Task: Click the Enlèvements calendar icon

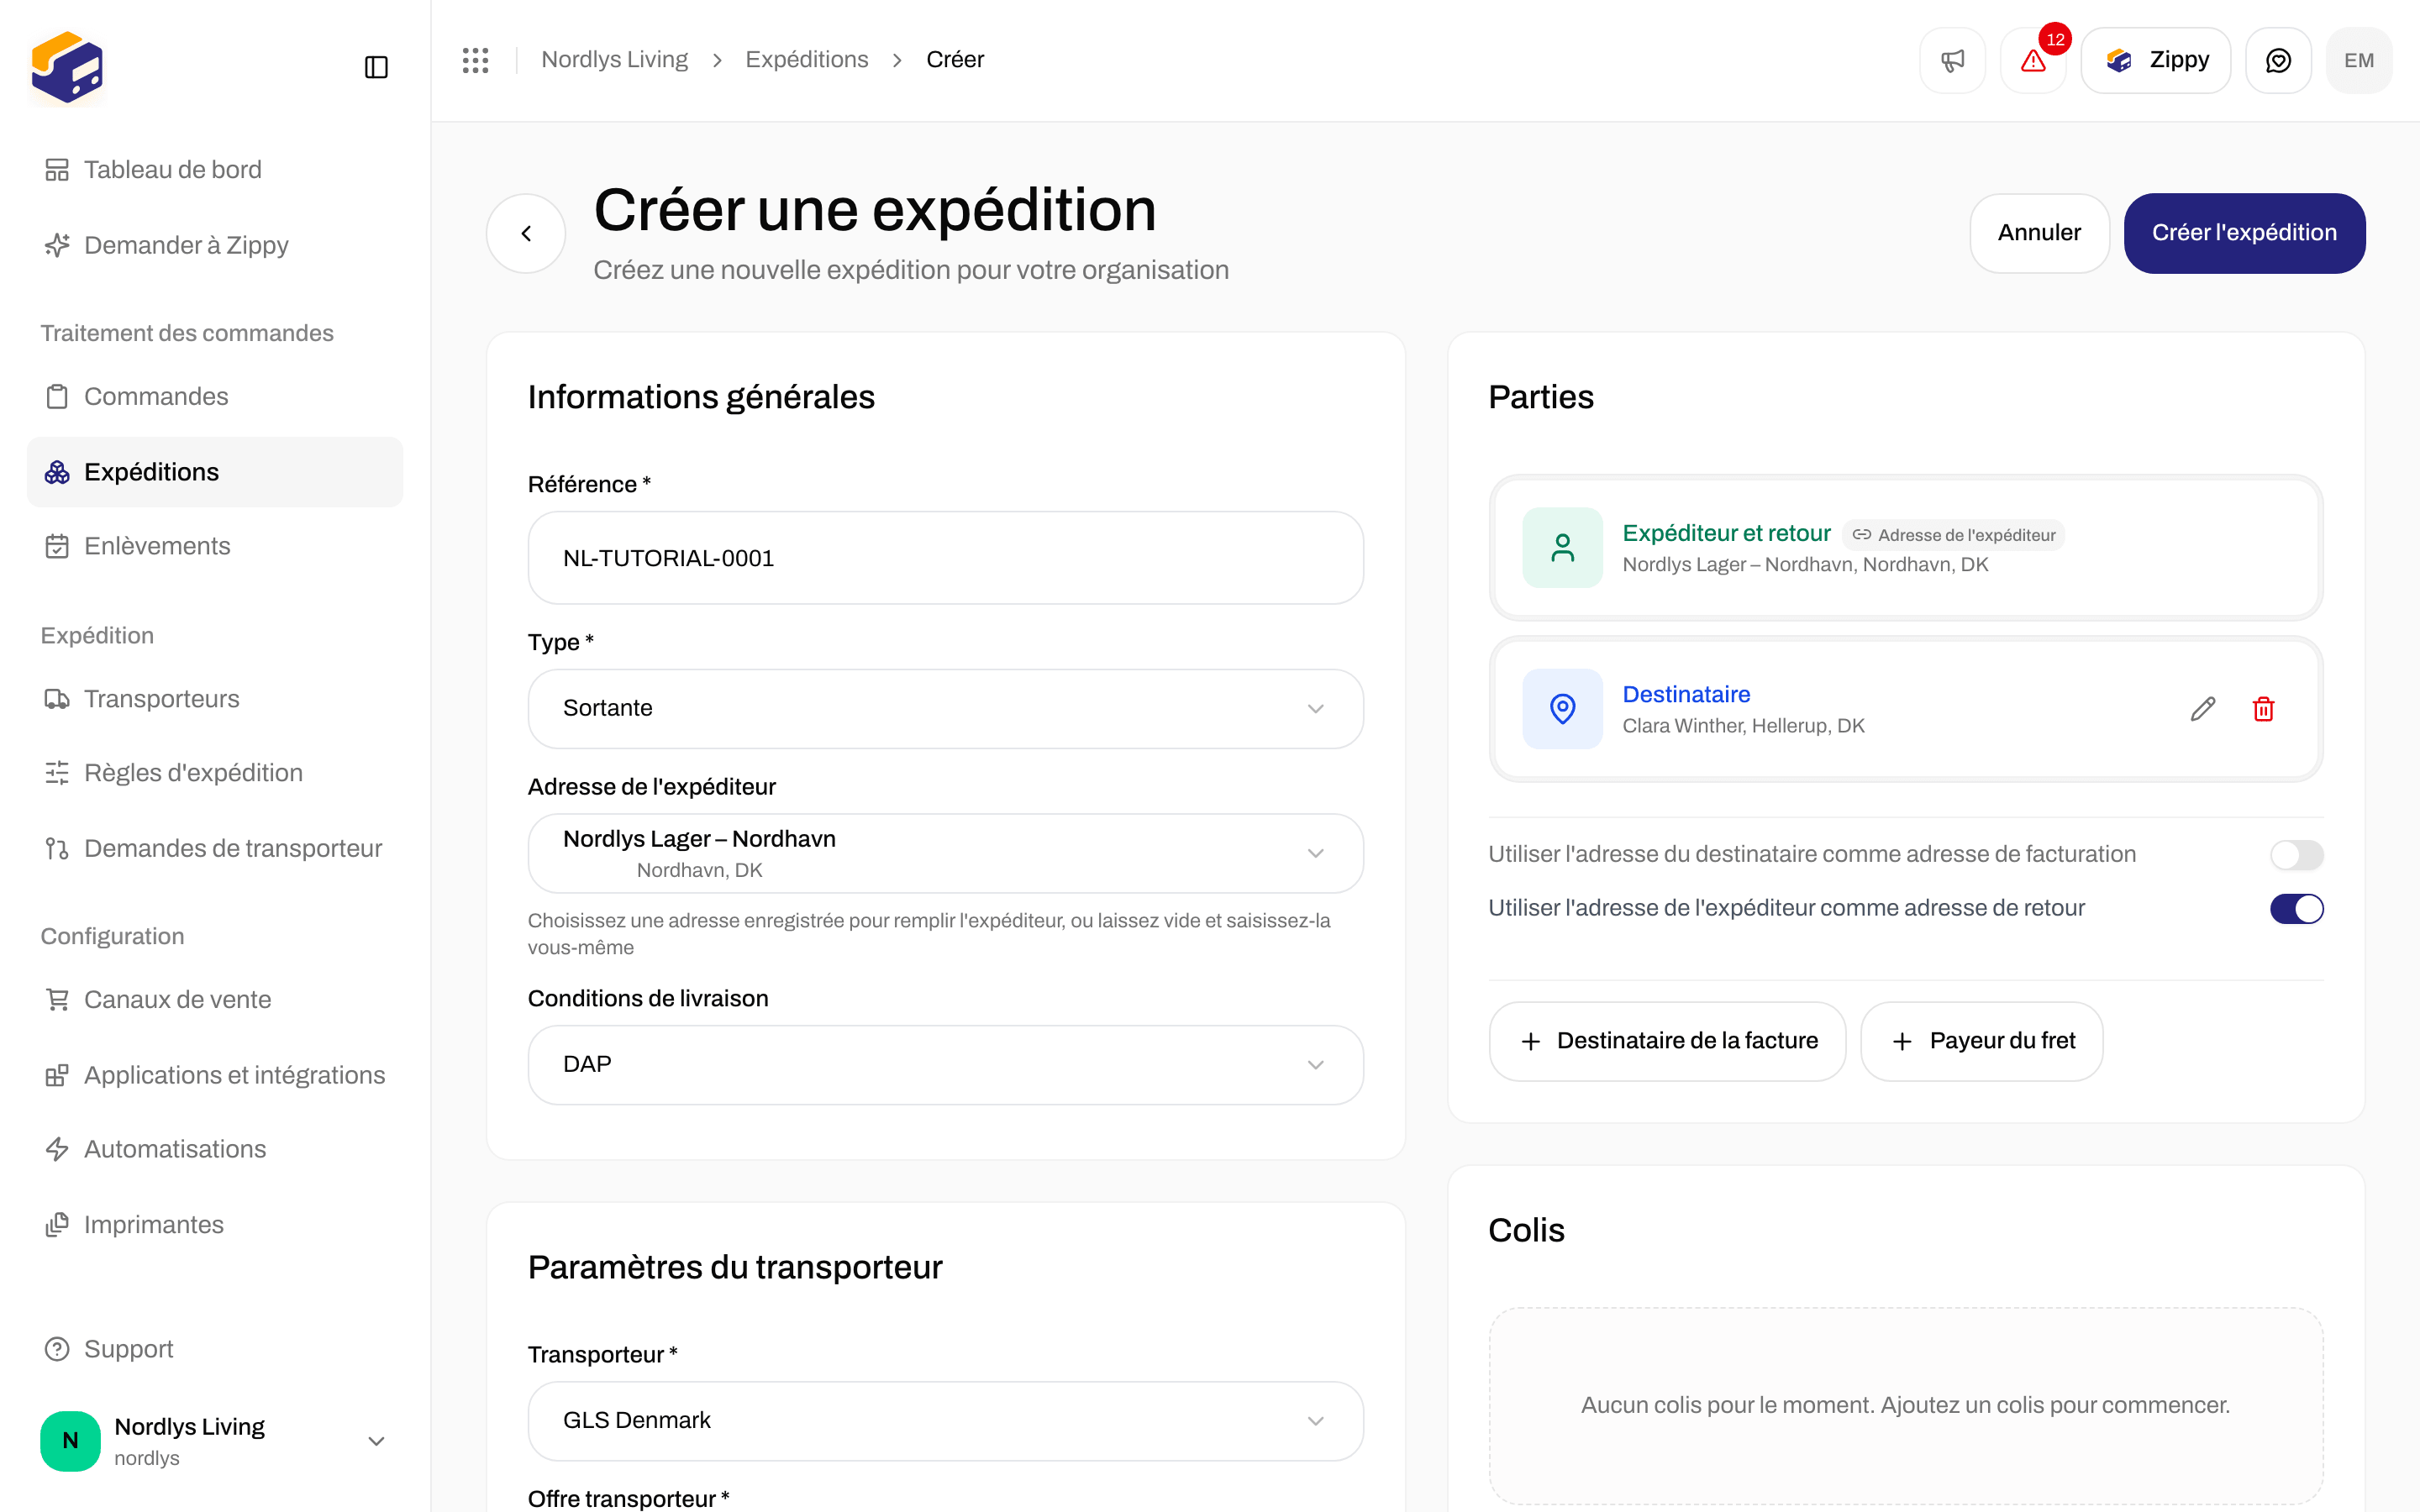Action: click(x=57, y=546)
